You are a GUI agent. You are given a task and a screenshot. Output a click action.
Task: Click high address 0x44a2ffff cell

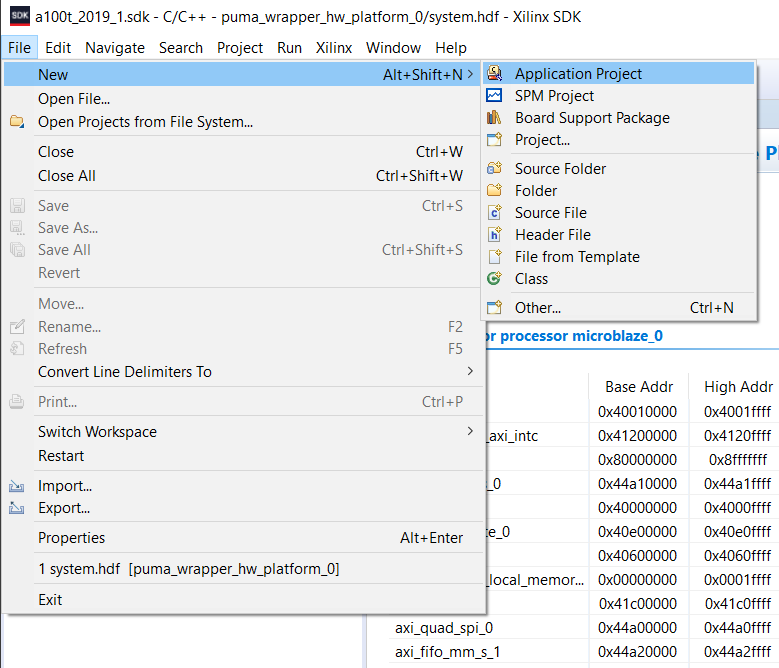click(x=737, y=652)
